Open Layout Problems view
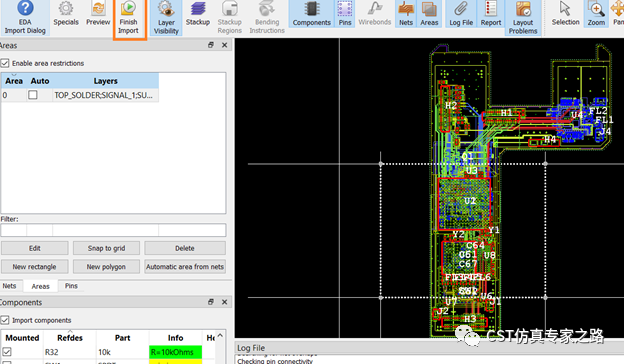Screen dimensions: 624x364 (523, 18)
